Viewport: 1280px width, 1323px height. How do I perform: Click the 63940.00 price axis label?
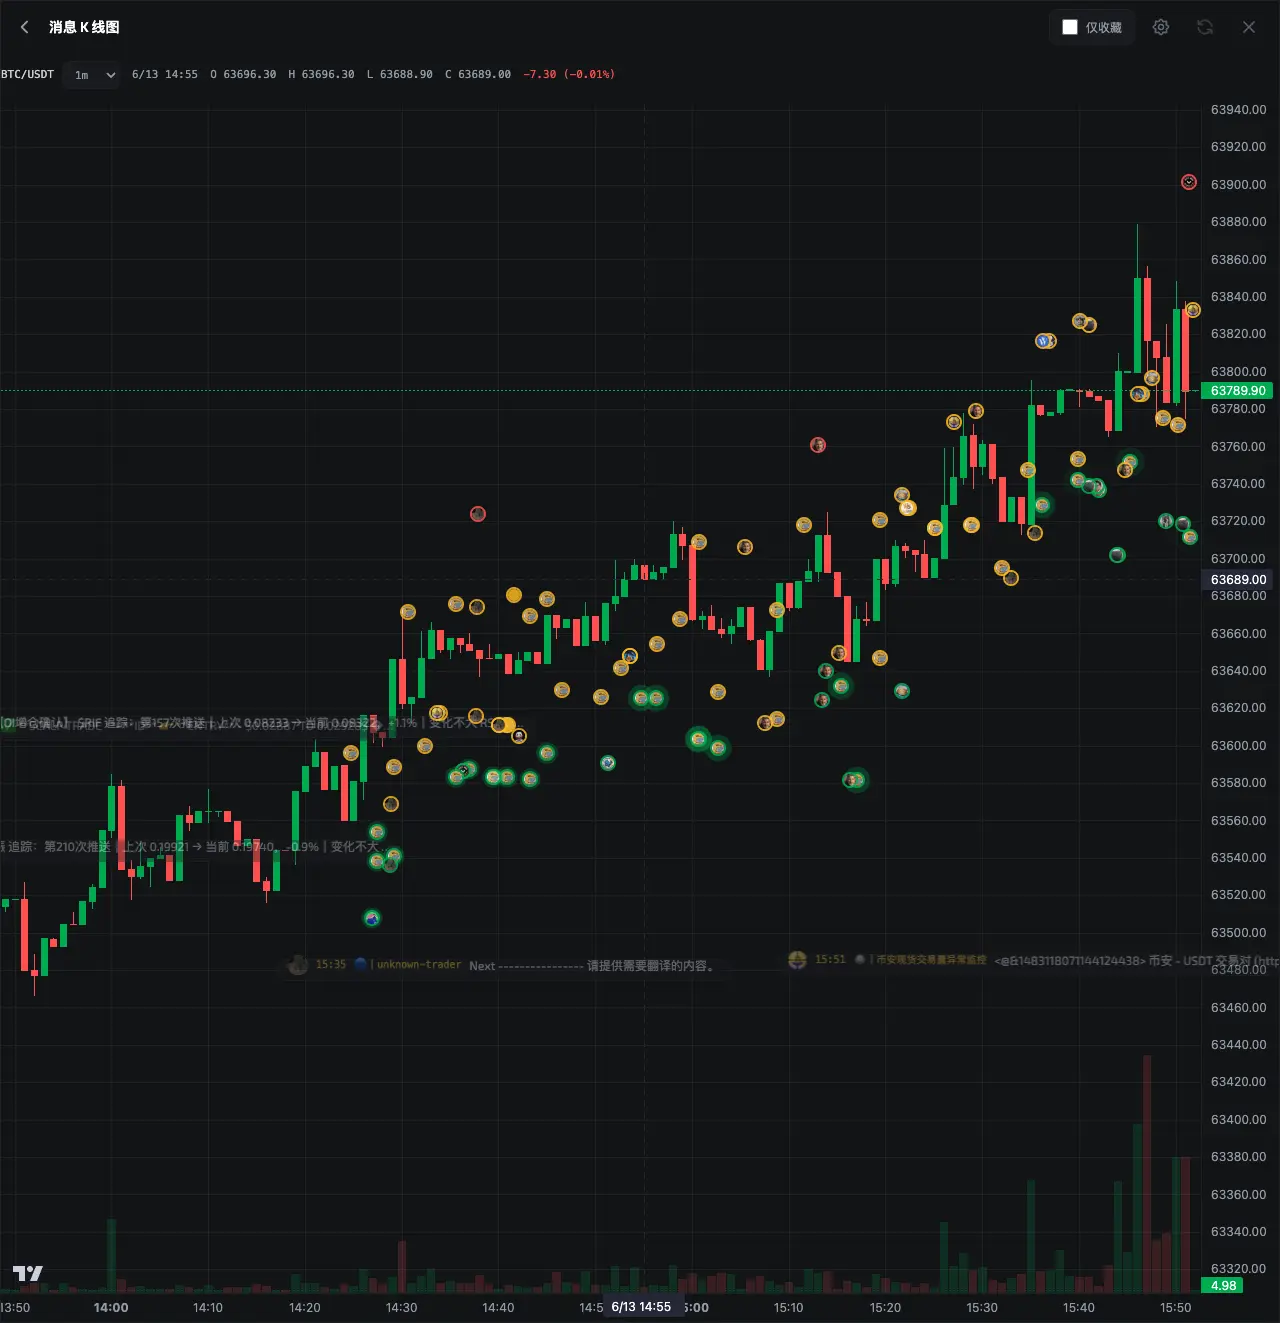(x=1238, y=110)
